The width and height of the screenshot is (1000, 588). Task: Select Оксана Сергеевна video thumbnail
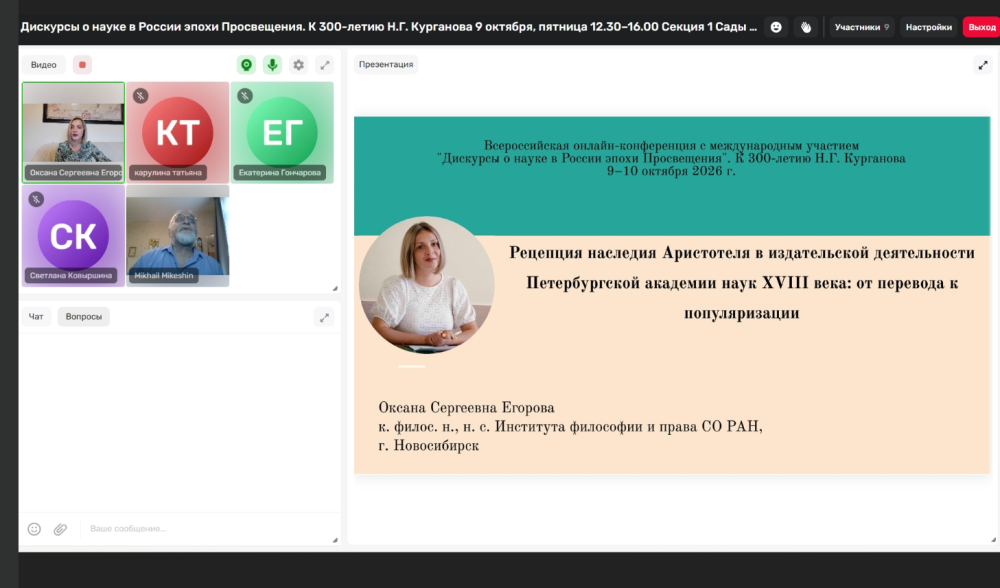(x=73, y=133)
